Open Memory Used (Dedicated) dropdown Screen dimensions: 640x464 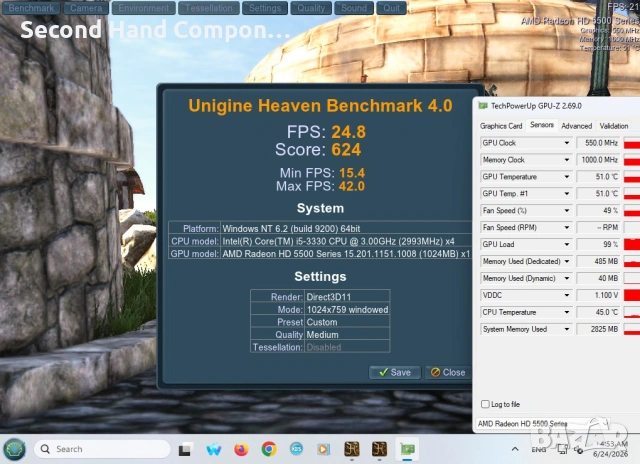567,261
